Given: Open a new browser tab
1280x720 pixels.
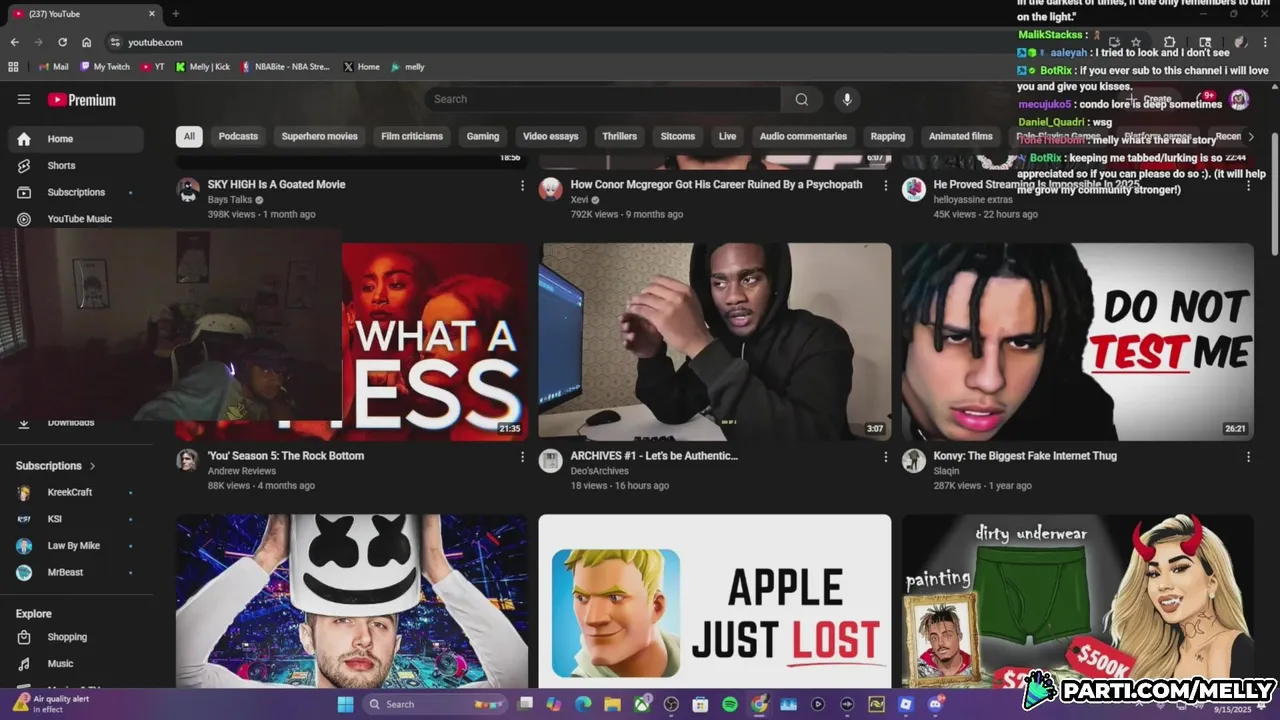Looking at the screenshot, I should click(175, 14).
